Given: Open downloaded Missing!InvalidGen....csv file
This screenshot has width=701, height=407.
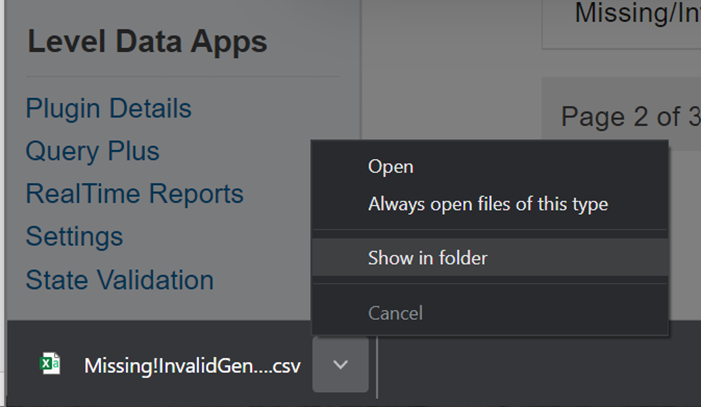Looking at the screenshot, I should [x=192, y=366].
